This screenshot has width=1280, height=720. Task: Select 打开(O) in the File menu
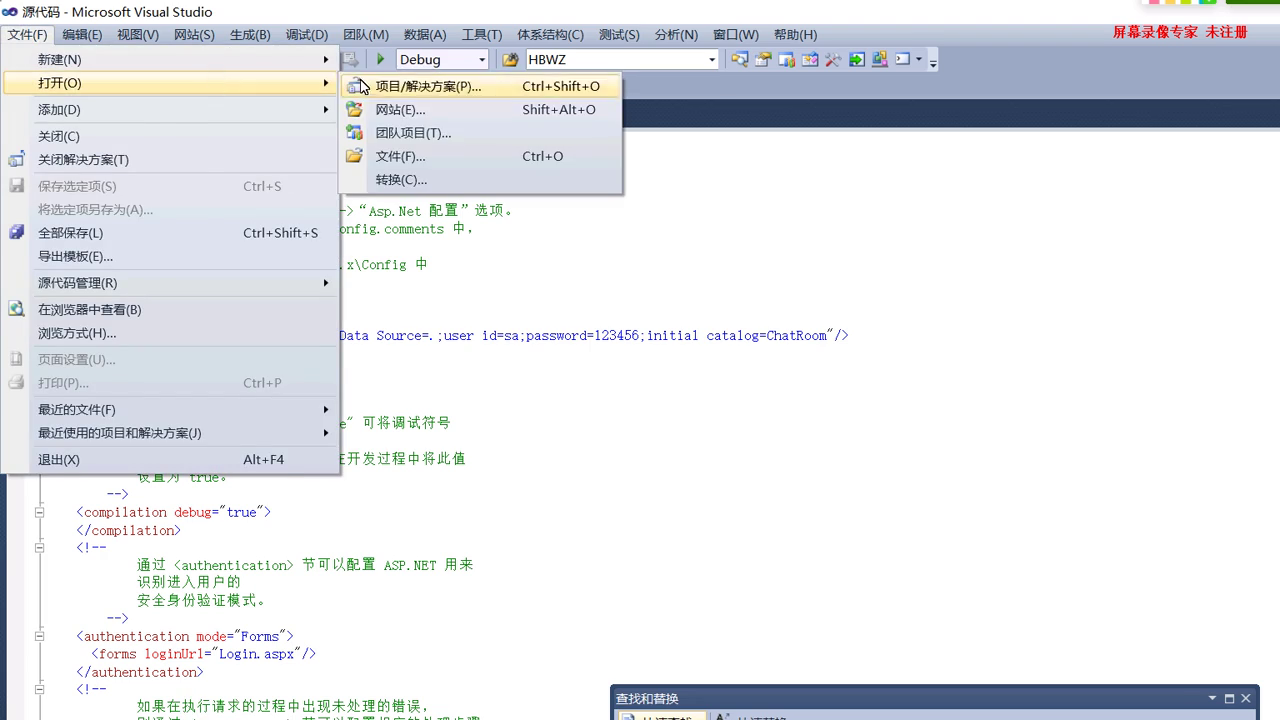(170, 83)
